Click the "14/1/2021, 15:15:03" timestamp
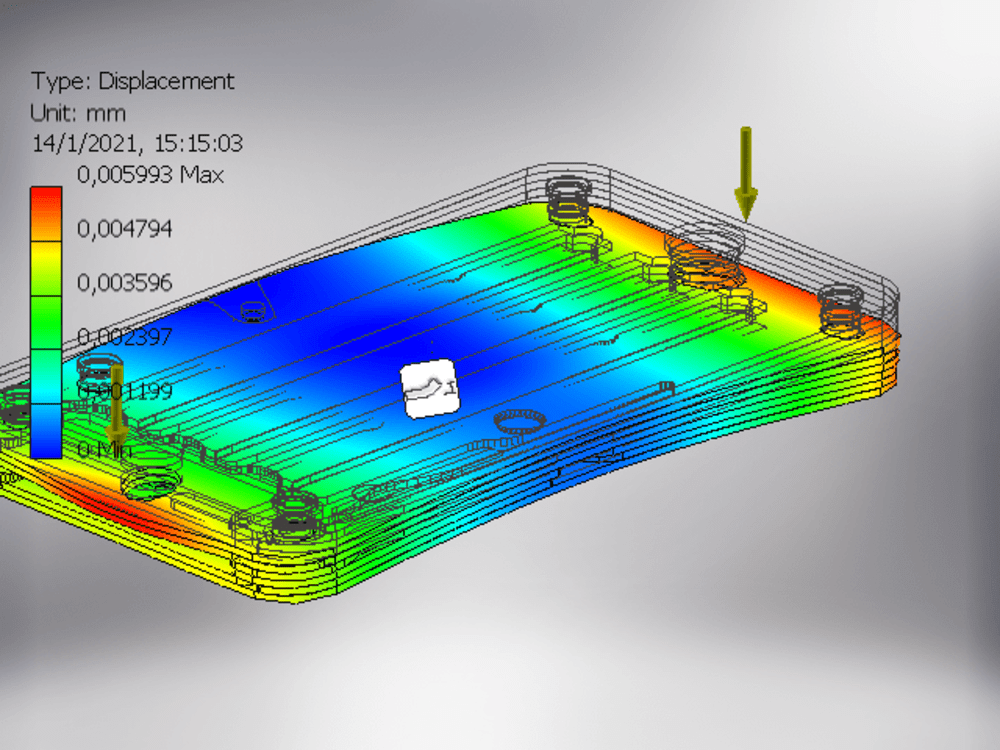 (x=137, y=143)
